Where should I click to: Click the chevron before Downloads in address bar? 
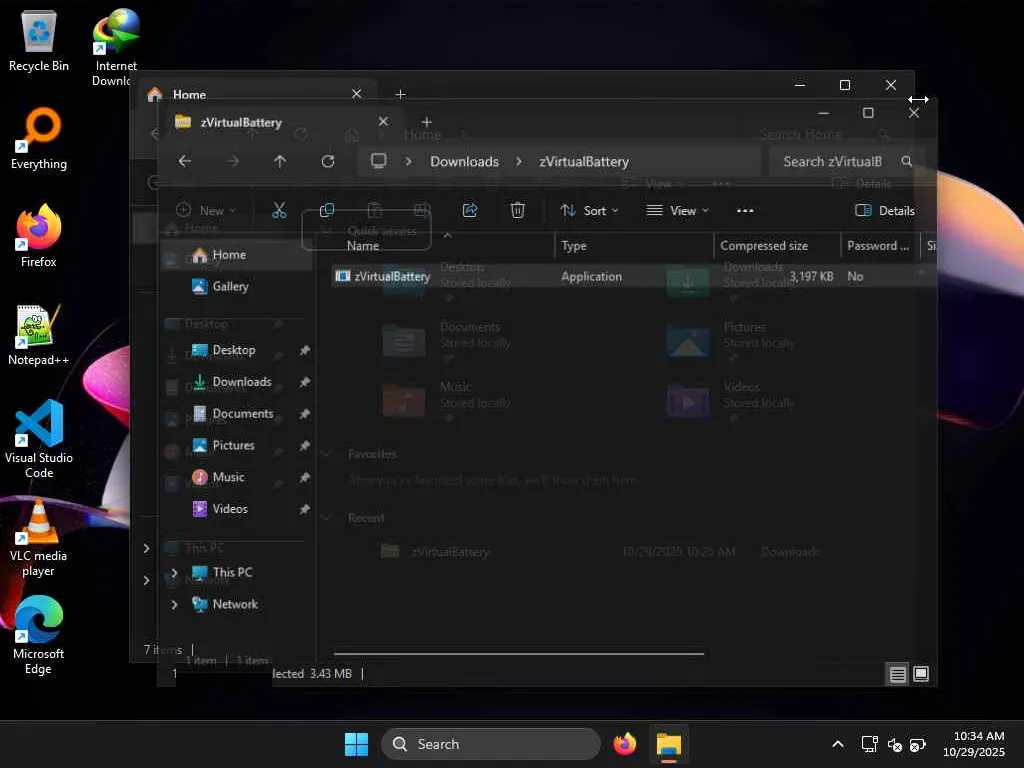coord(408,161)
